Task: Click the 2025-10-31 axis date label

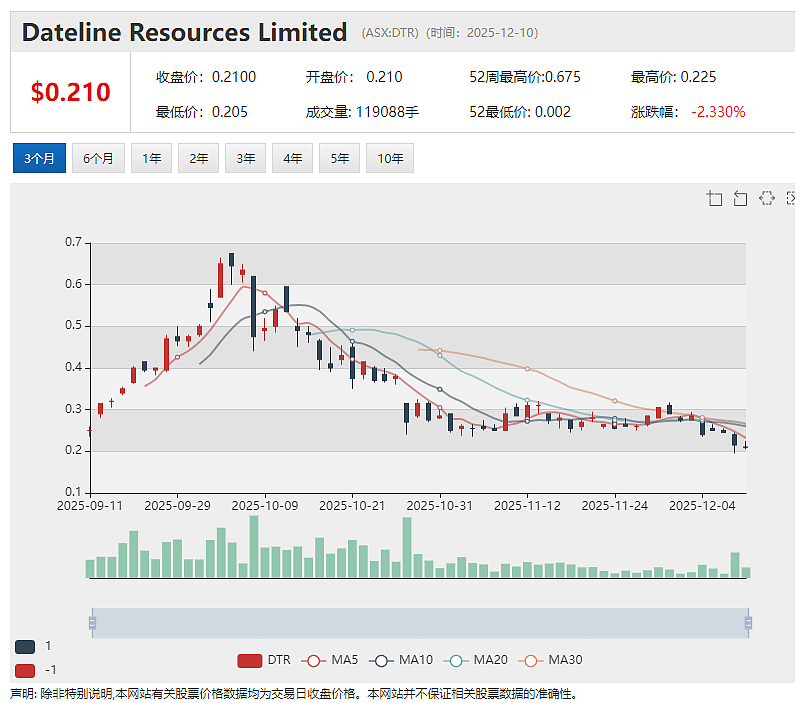Action: (439, 506)
